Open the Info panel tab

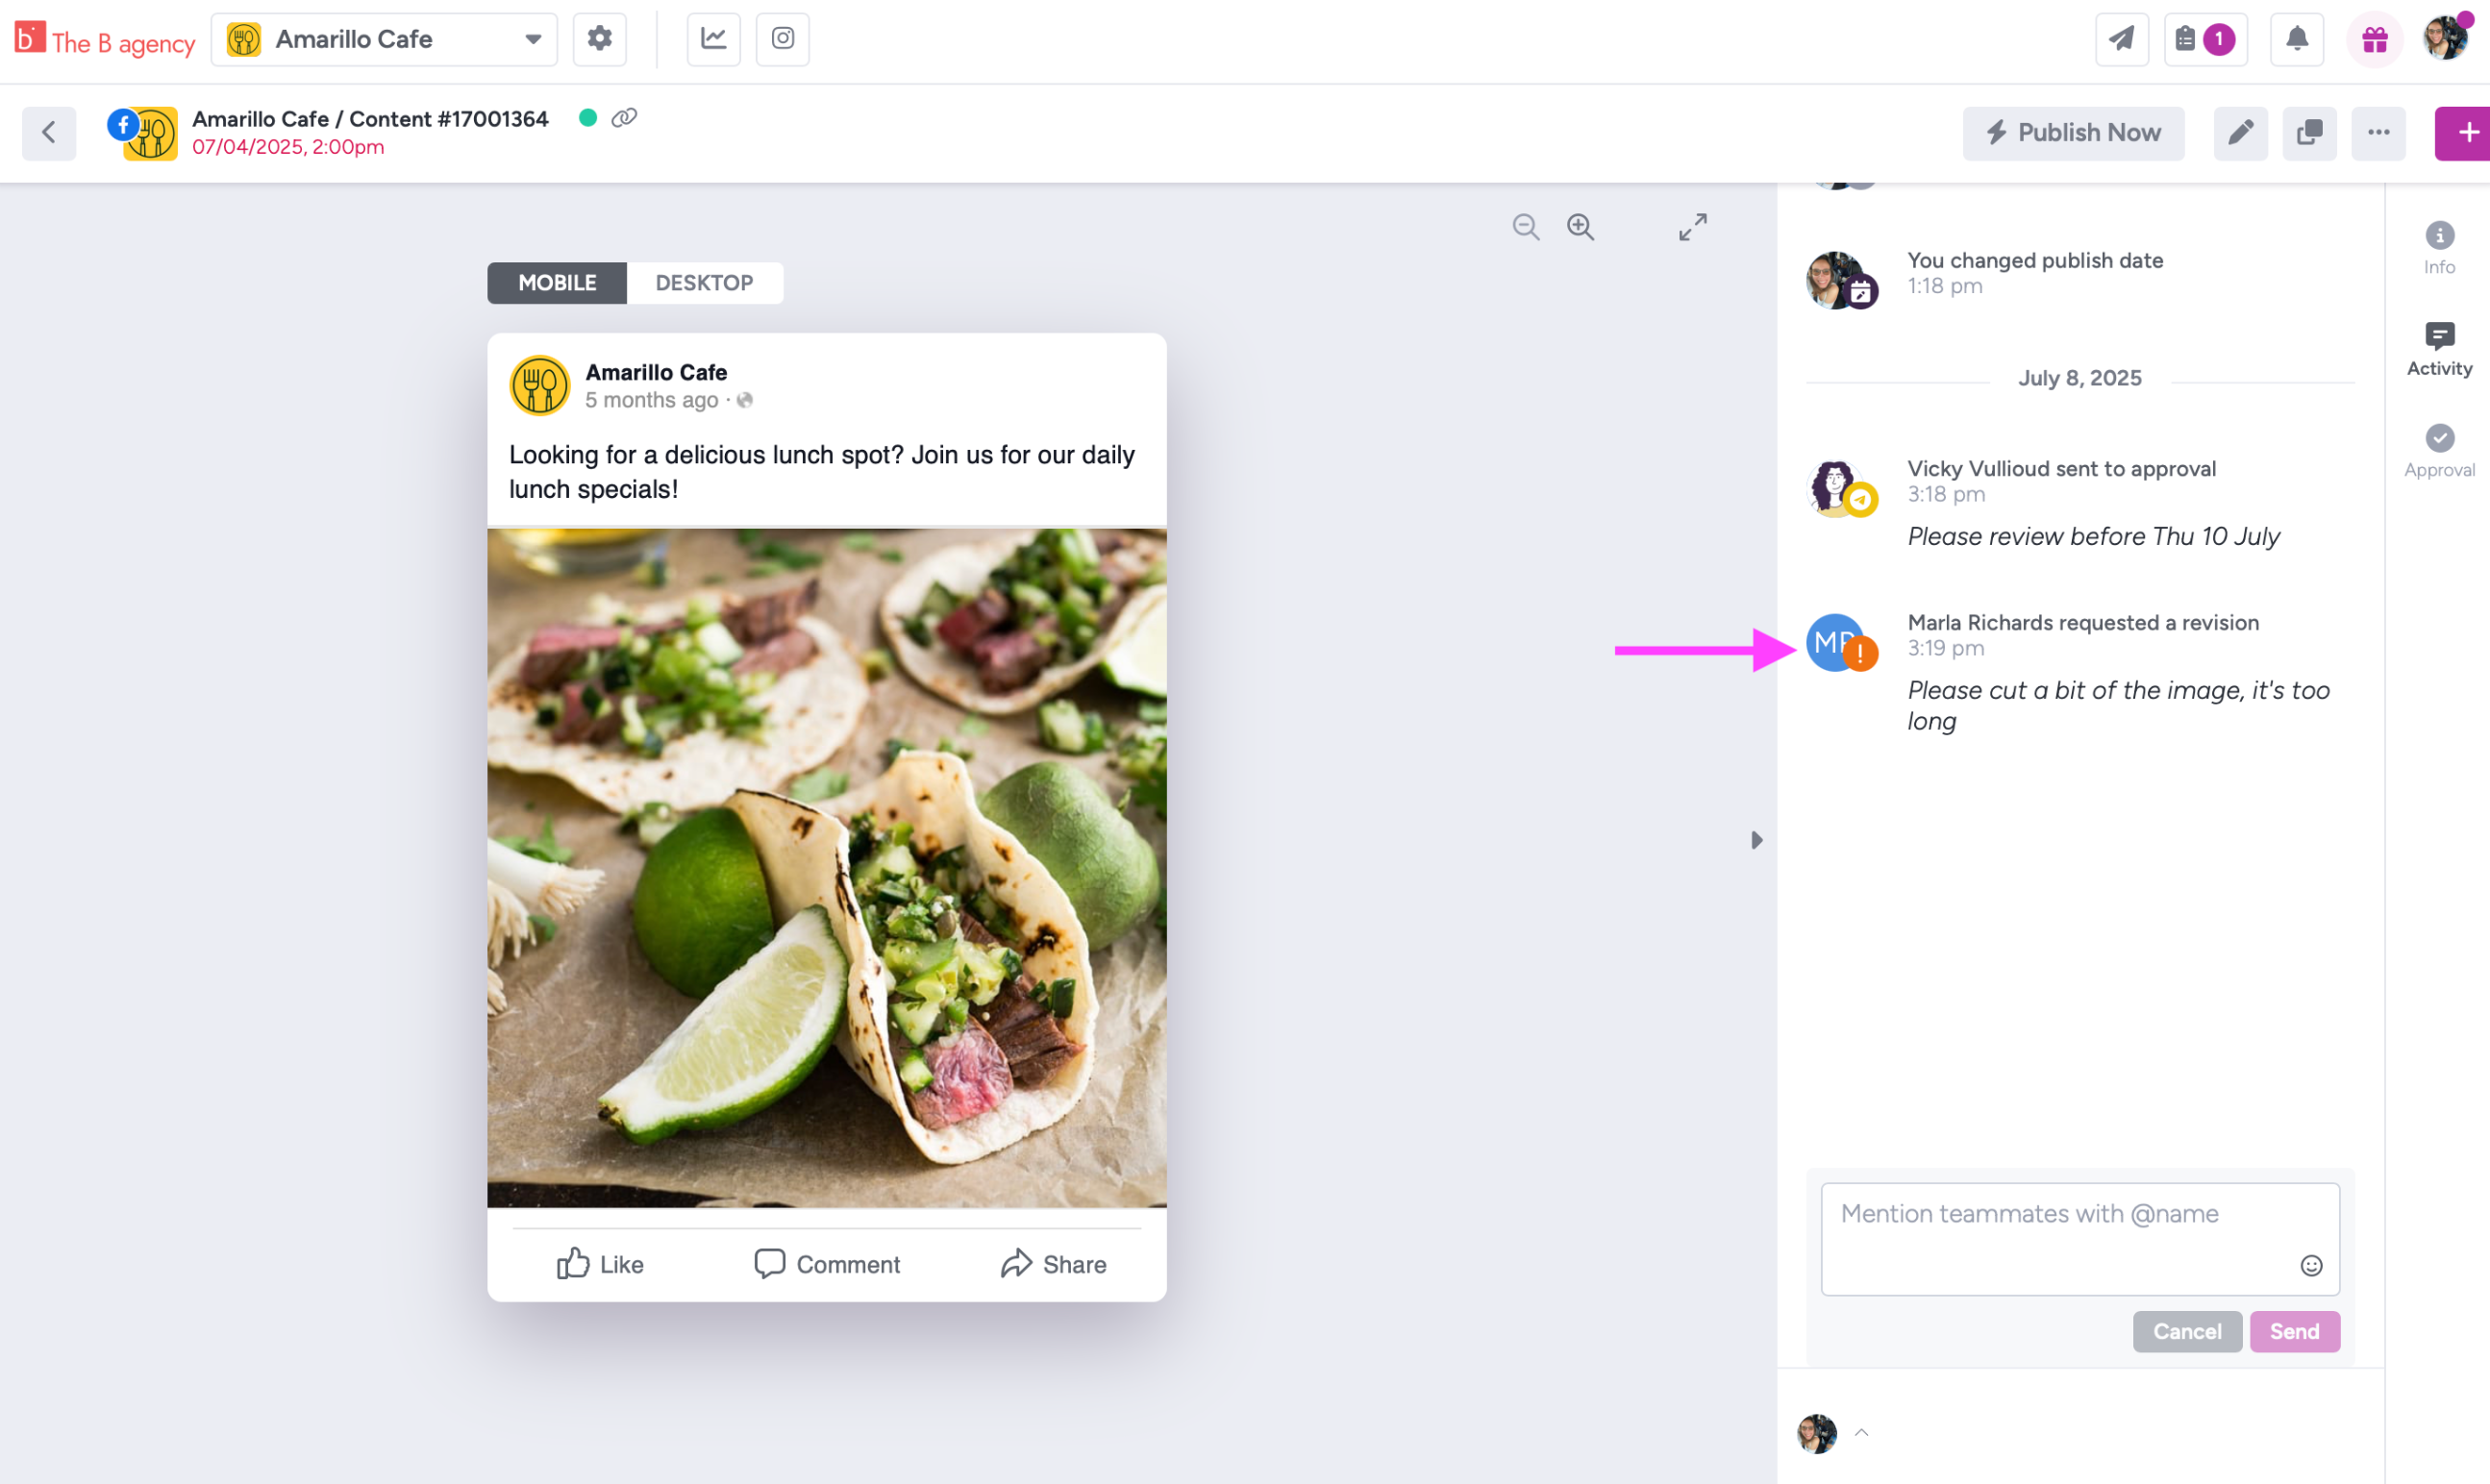[2439, 247]
